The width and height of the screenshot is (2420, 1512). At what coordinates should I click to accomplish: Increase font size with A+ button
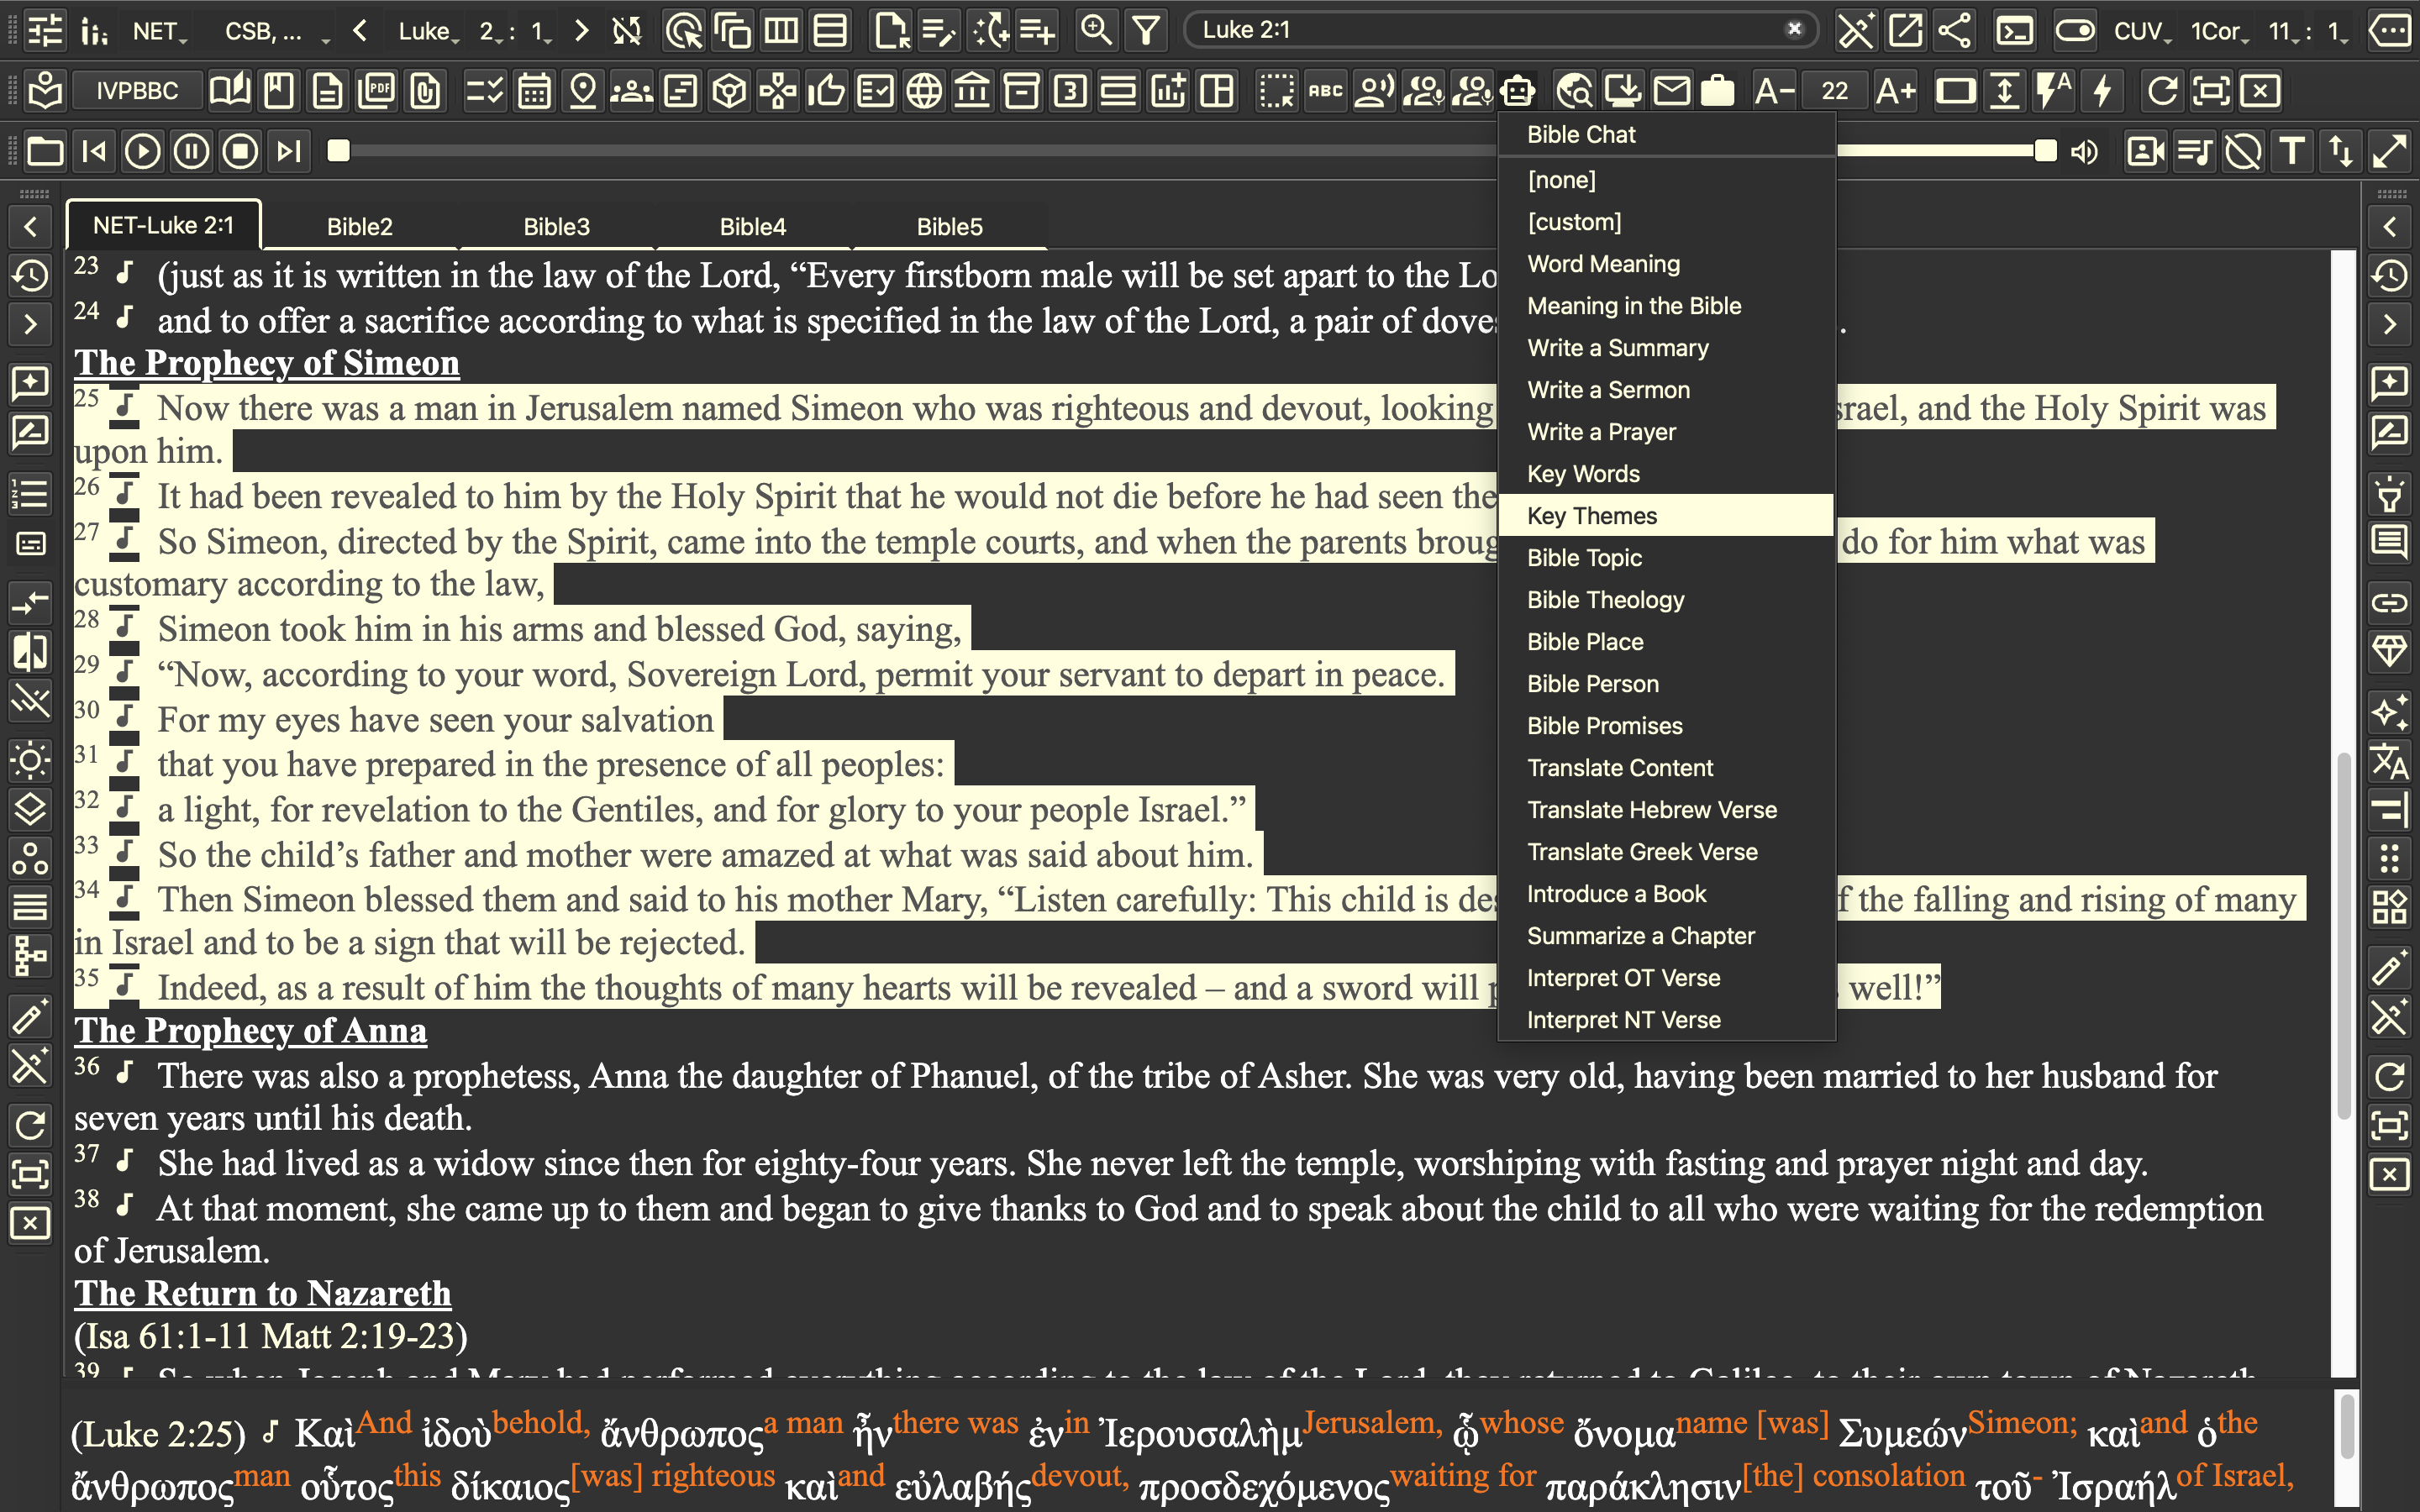(x=1895, y=91)
